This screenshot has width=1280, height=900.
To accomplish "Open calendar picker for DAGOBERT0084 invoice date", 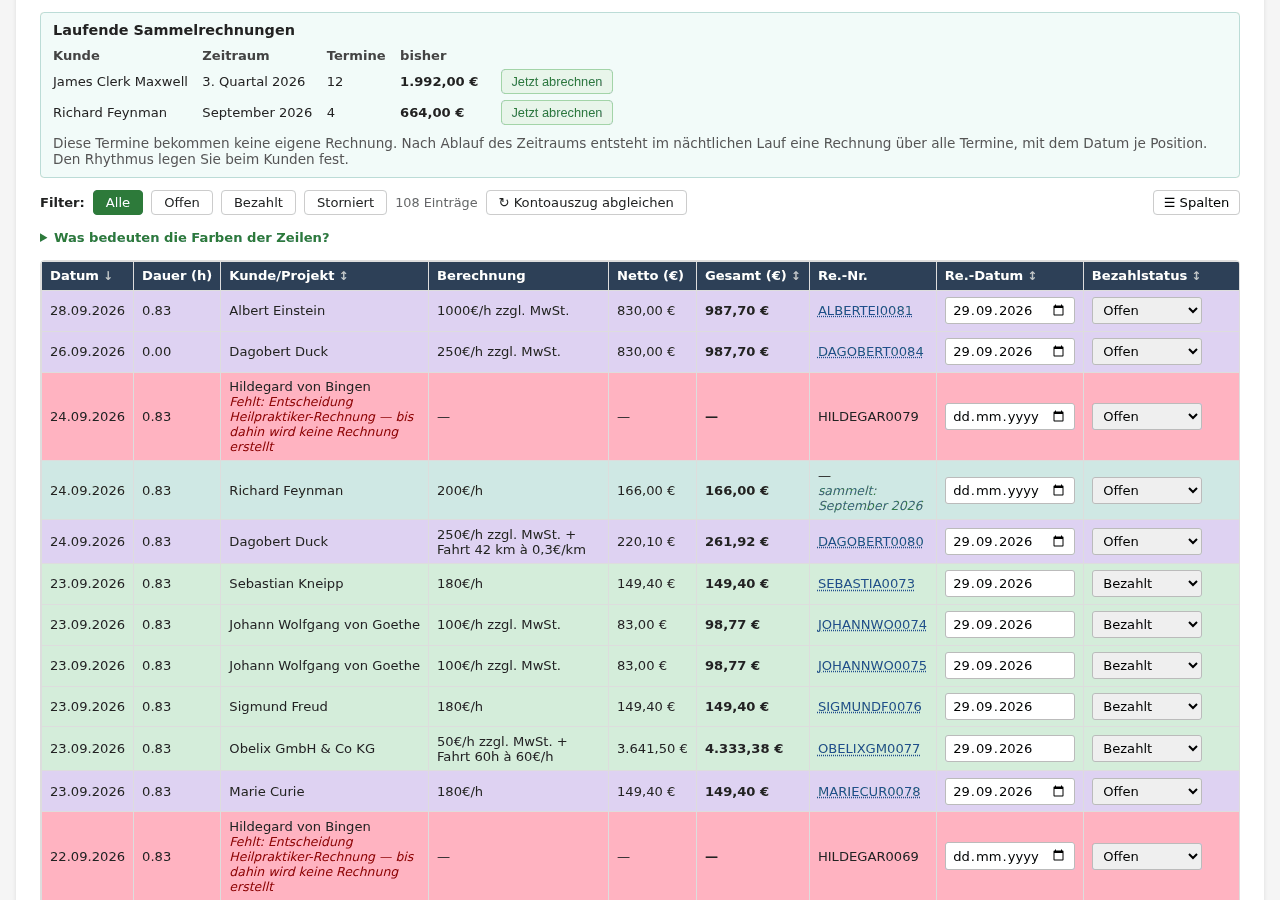I will pyautogui.click(x=1059, y=351).
